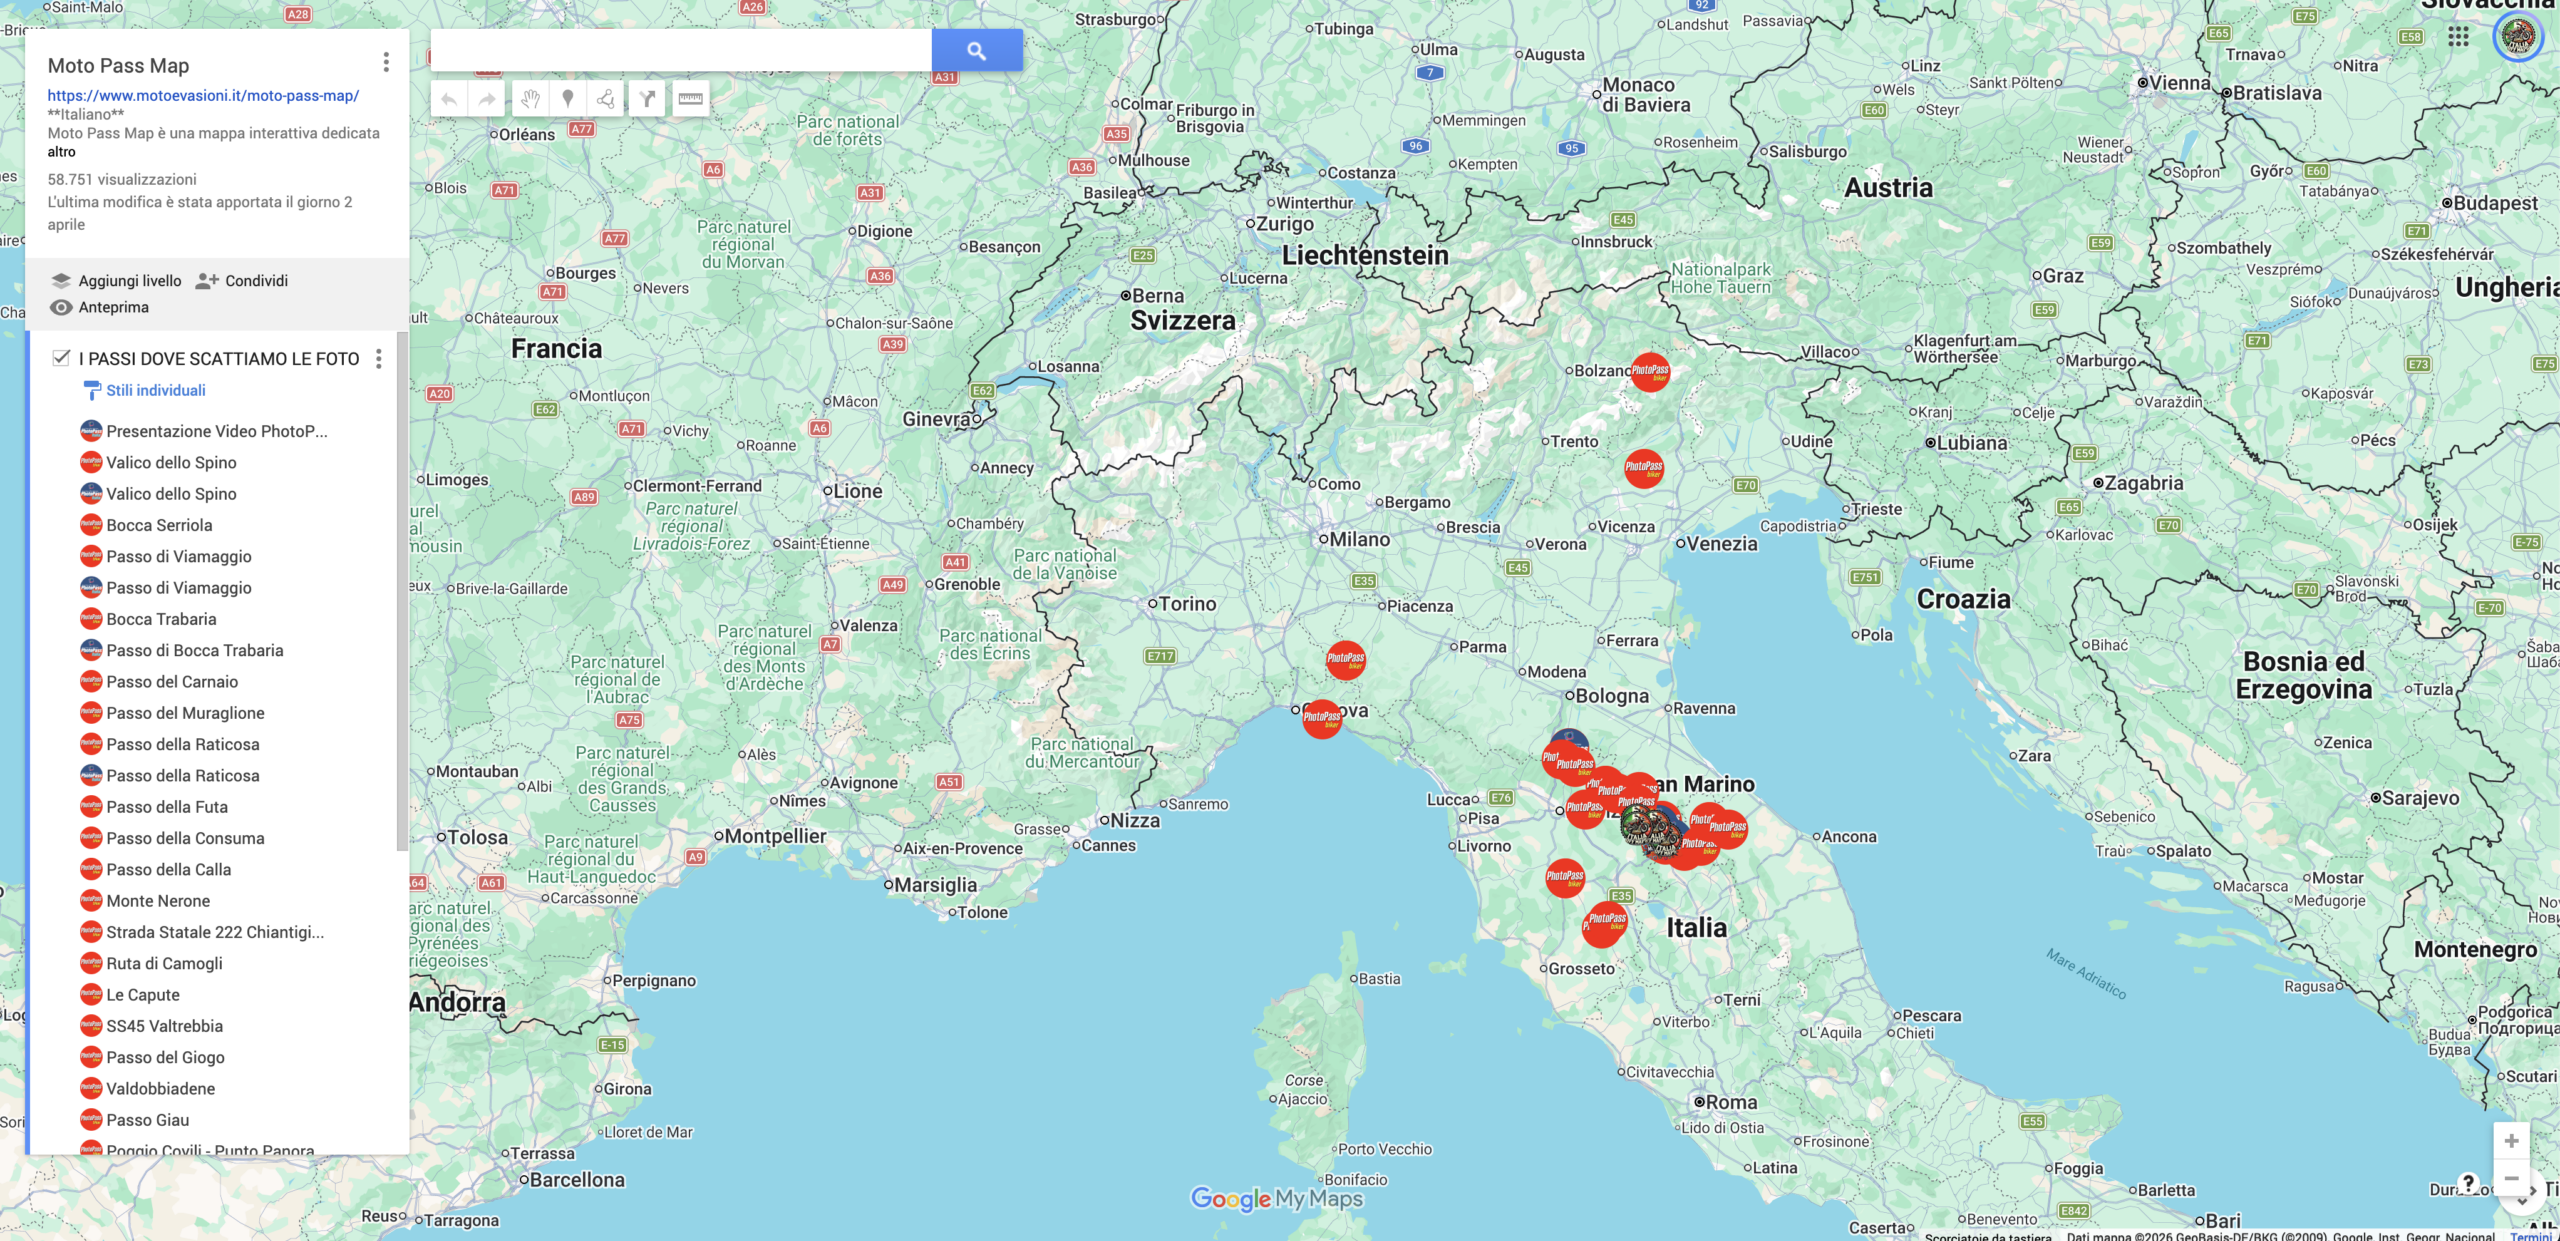Select the hand pan tool
Screen dimensions: 2560x1241
[x=530, y=99]
